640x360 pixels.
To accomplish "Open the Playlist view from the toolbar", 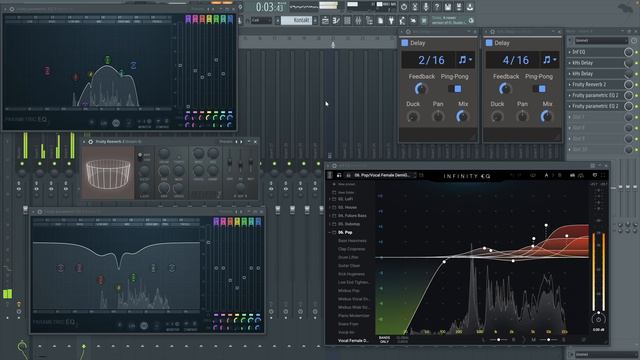I will pos(325,20).
